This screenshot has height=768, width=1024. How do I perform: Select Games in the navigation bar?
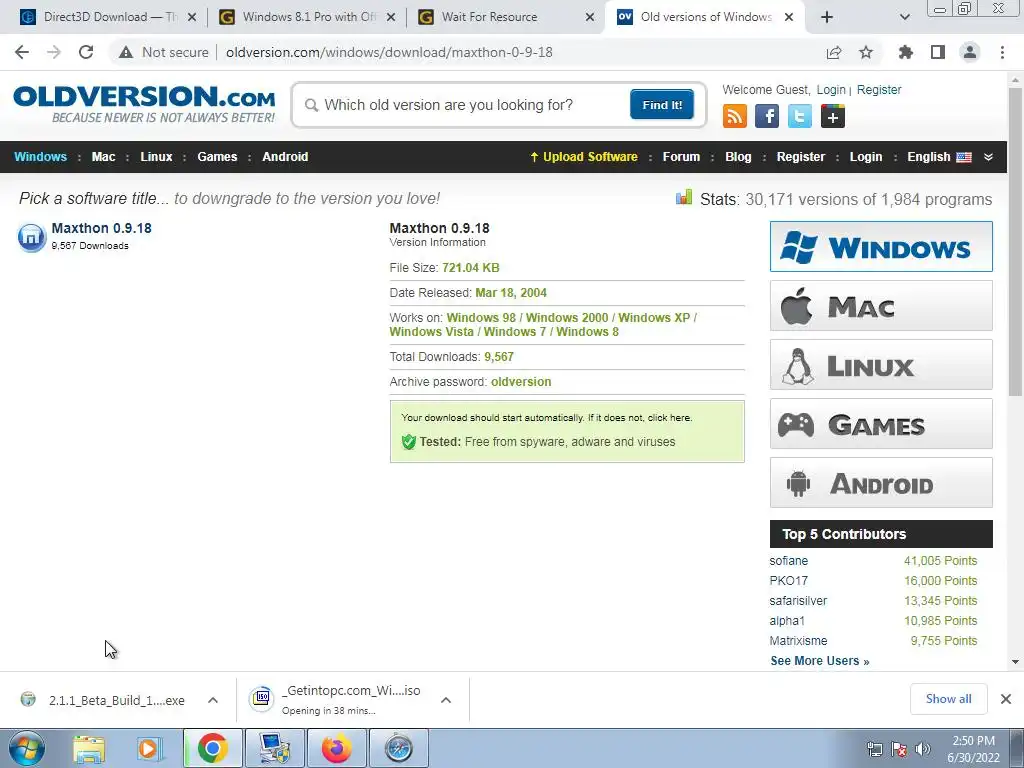[x=217, y=157]
